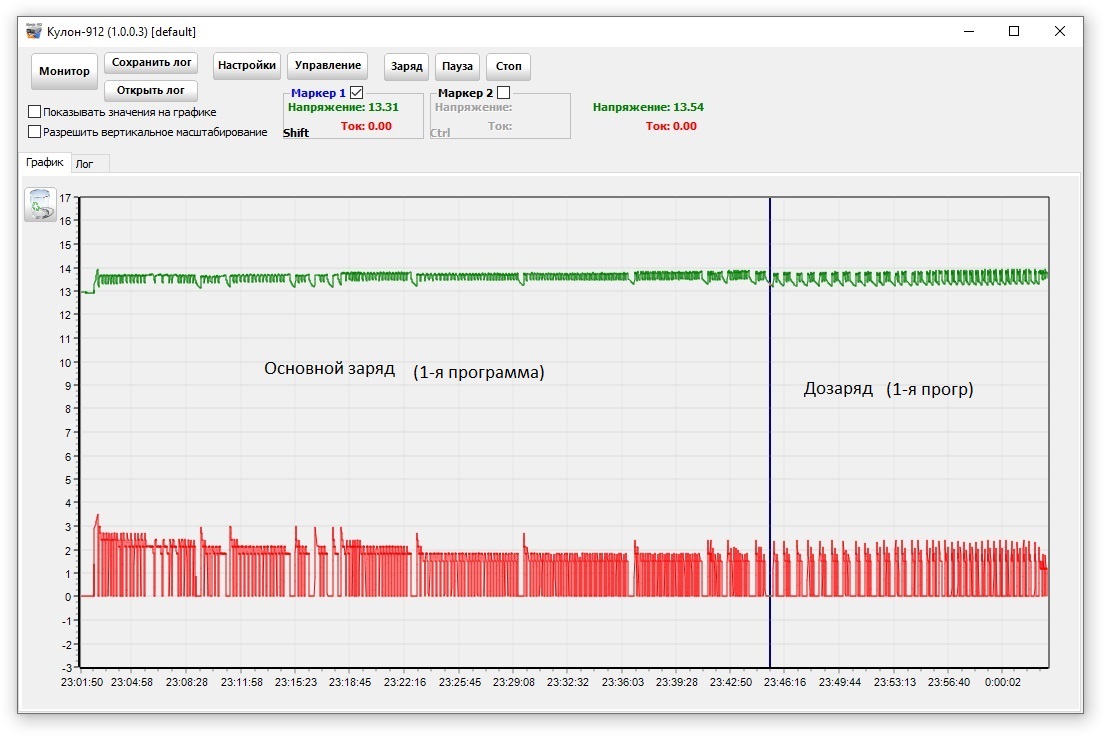Toggle Разрешить вертикальное масштабирование checkbox
Screen dimensions: 1105x736
point(35,131)
